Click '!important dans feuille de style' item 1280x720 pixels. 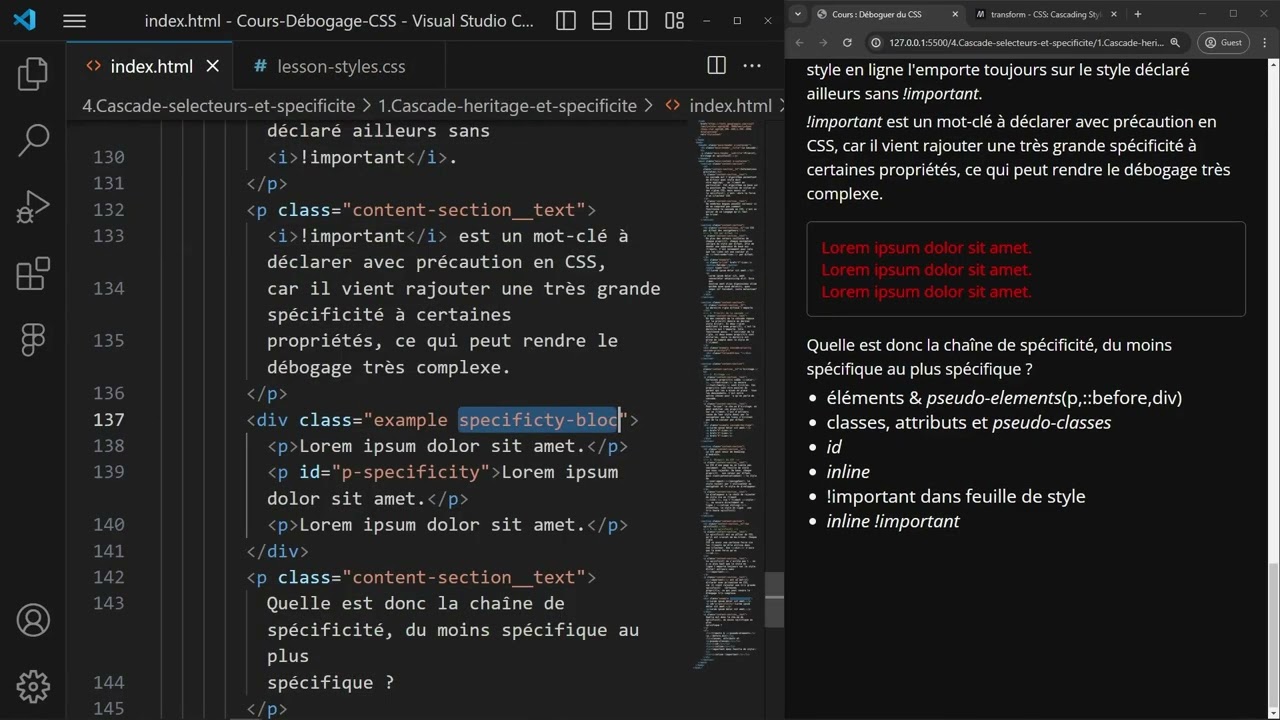(955, 496)
